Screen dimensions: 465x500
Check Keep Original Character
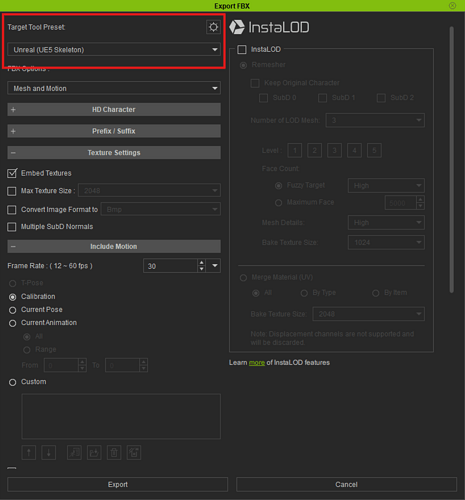click(255, 83)
